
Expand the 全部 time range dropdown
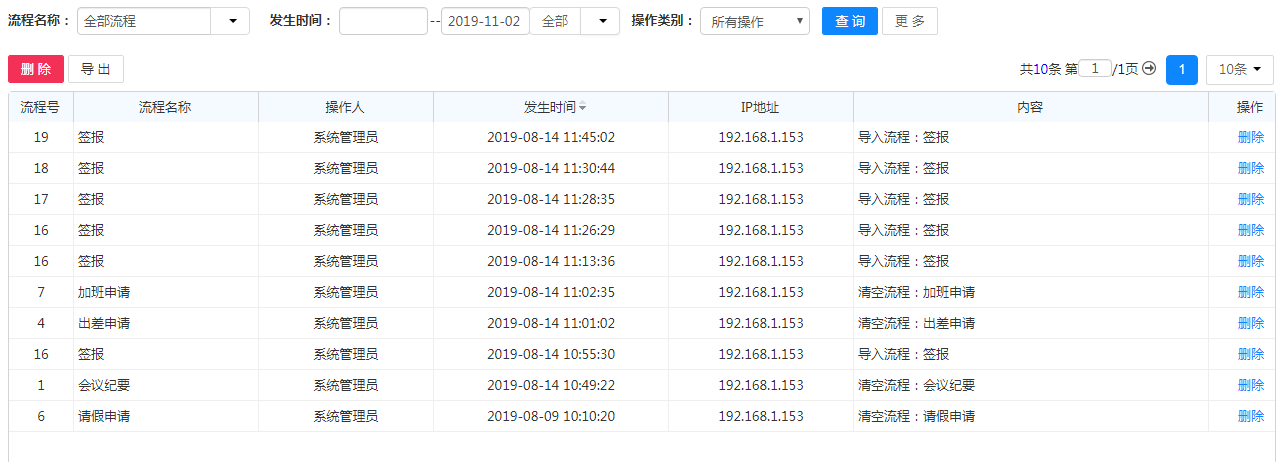click(600, 21)
